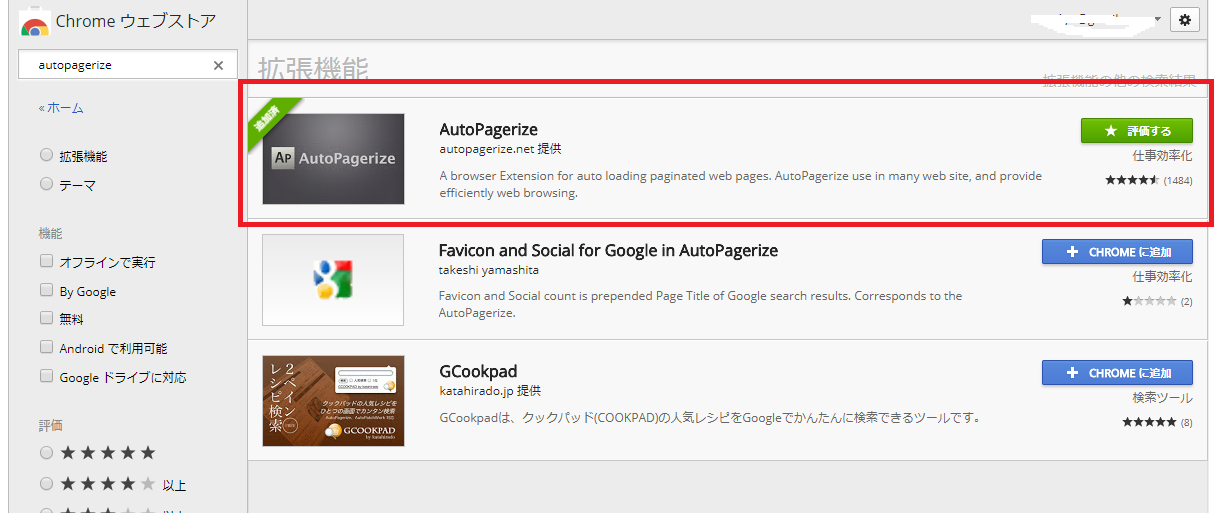Image resolution: width=1227 pixels, height=513 pixels.
Task: Enable Android で利用可能 filter
Action: 46,347
